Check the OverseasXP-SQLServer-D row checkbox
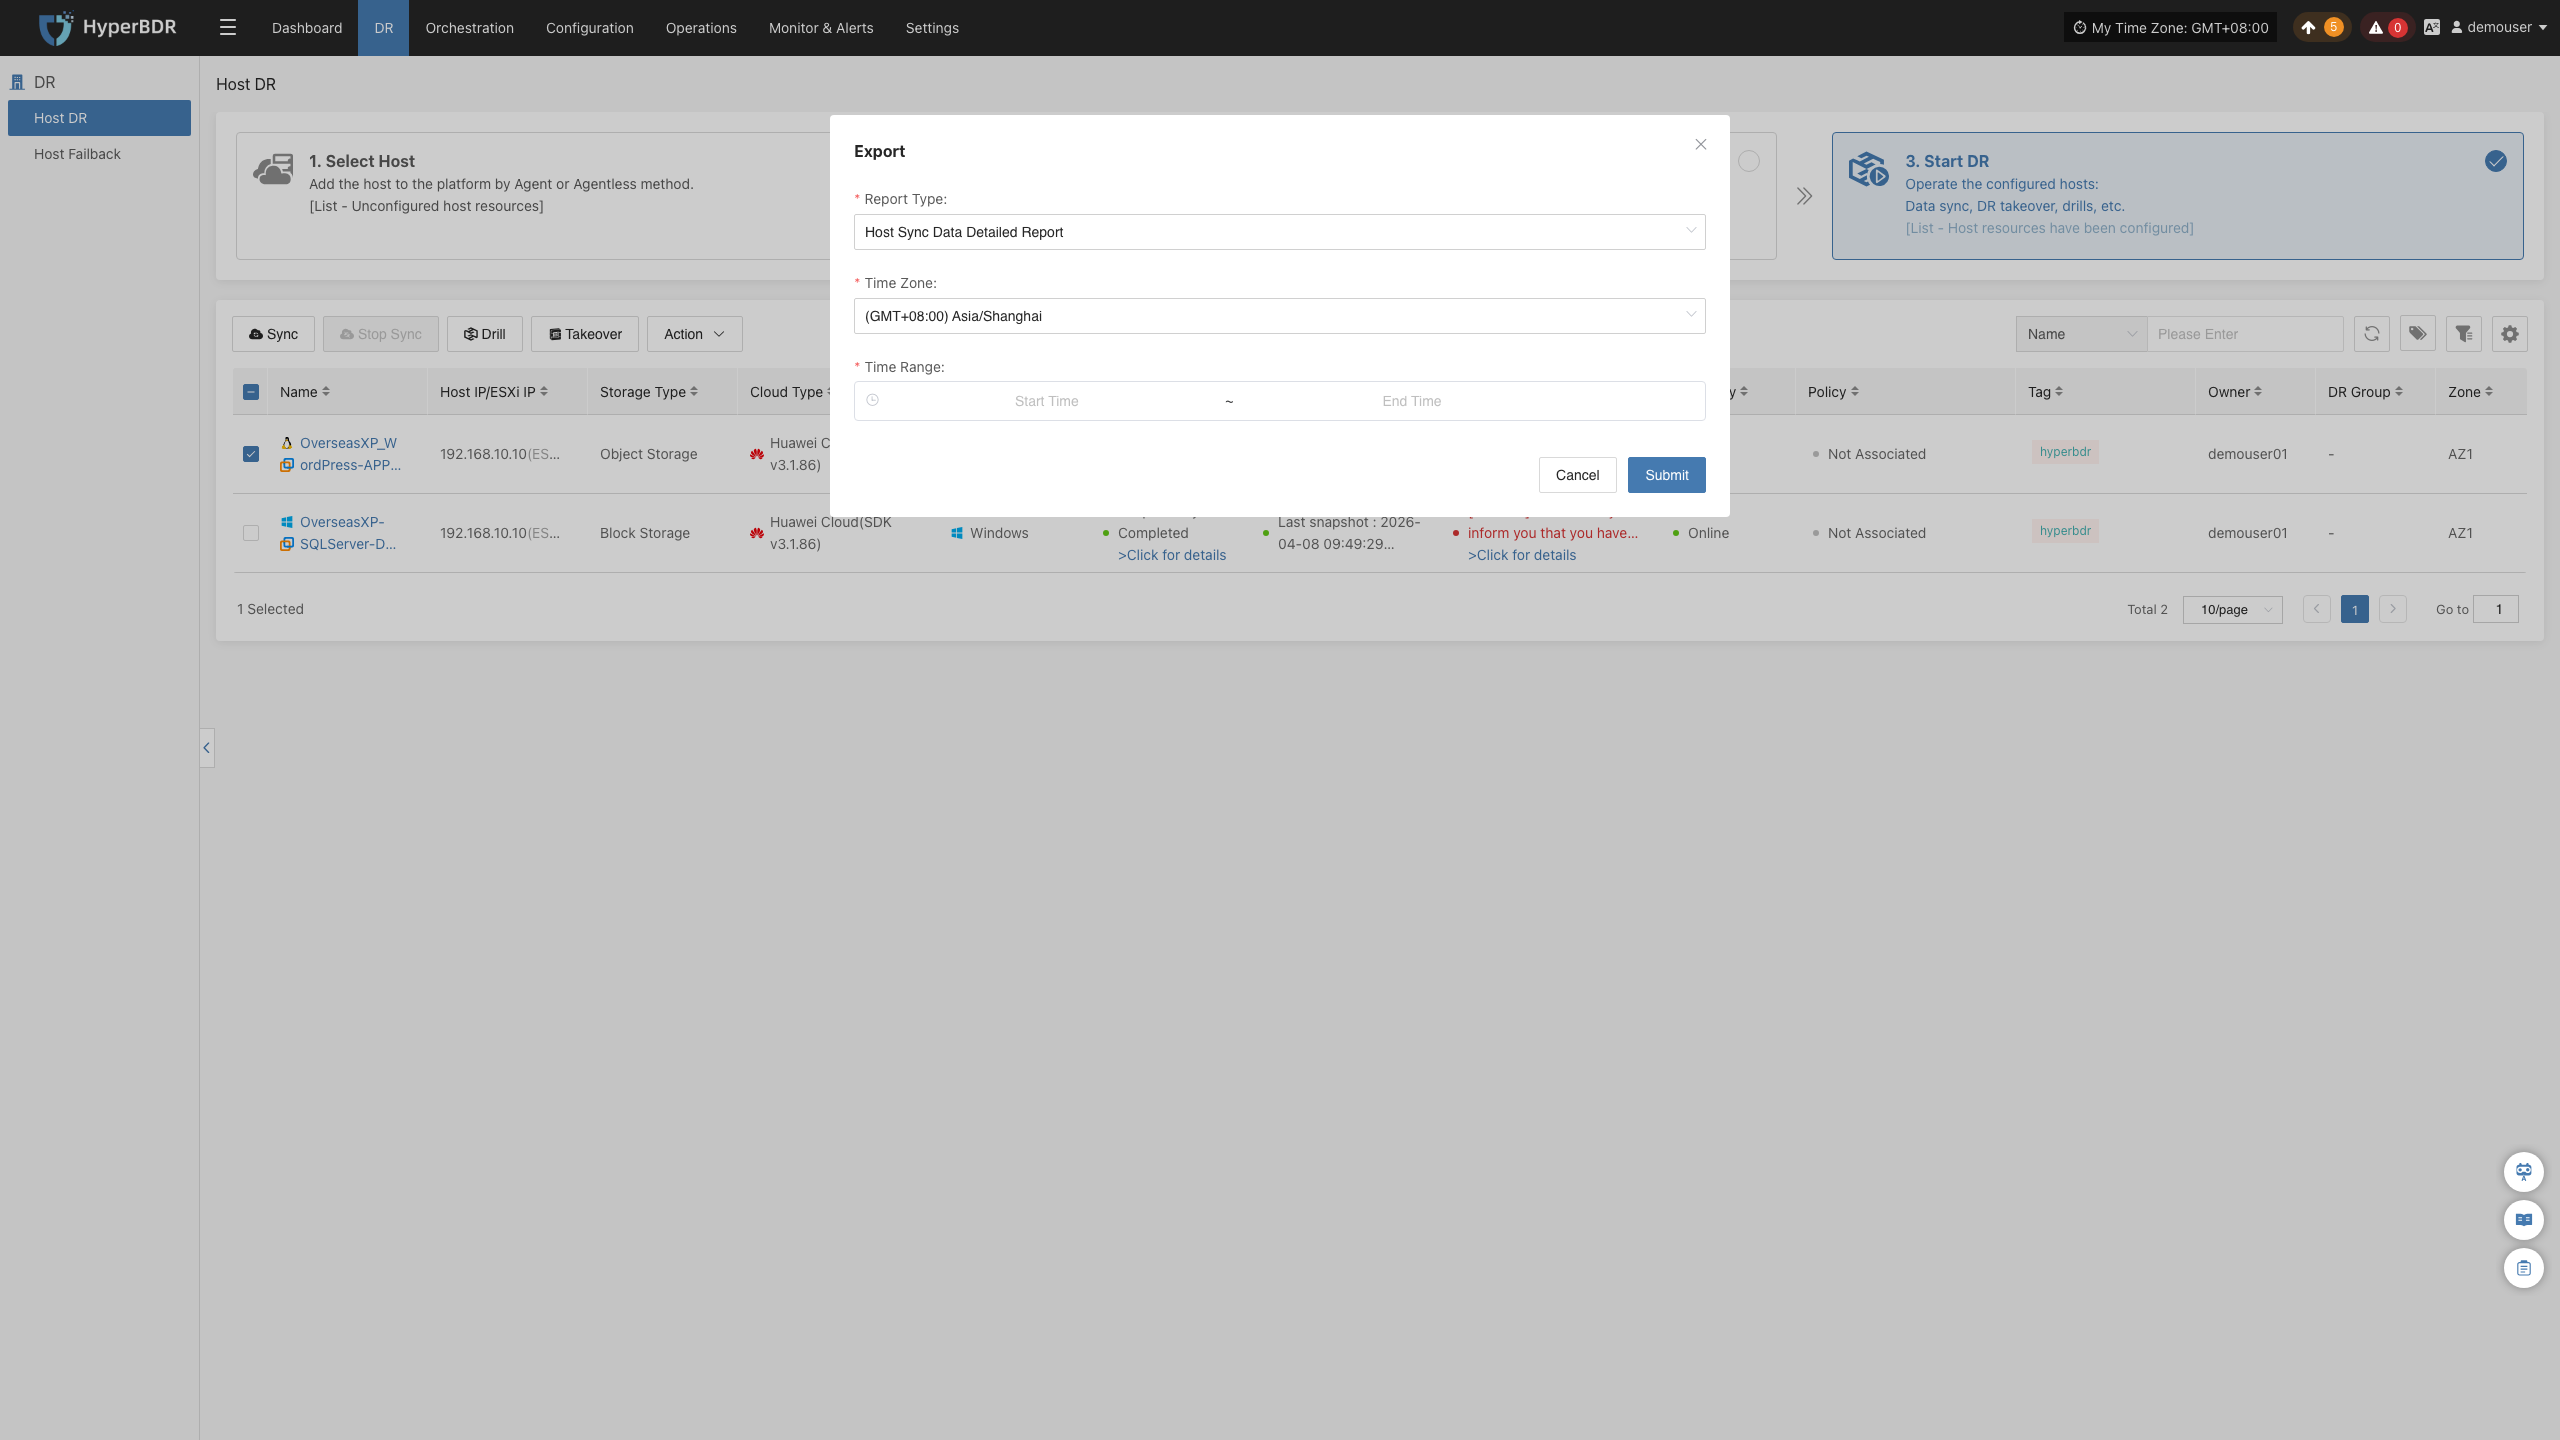Viewport: 2560px width, 1440px height. click(251, 533)
